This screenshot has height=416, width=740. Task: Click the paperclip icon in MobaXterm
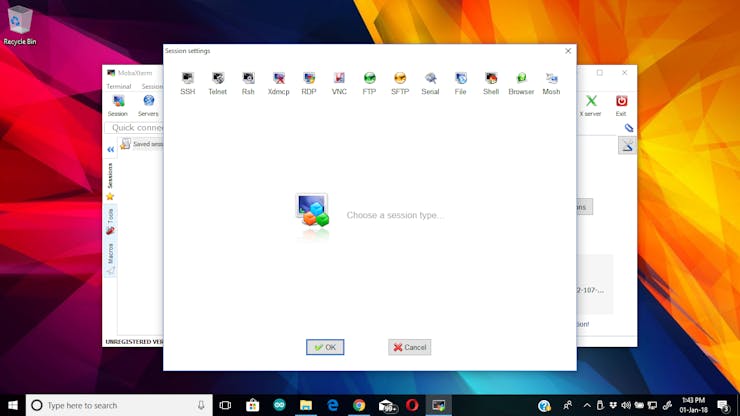629,127
